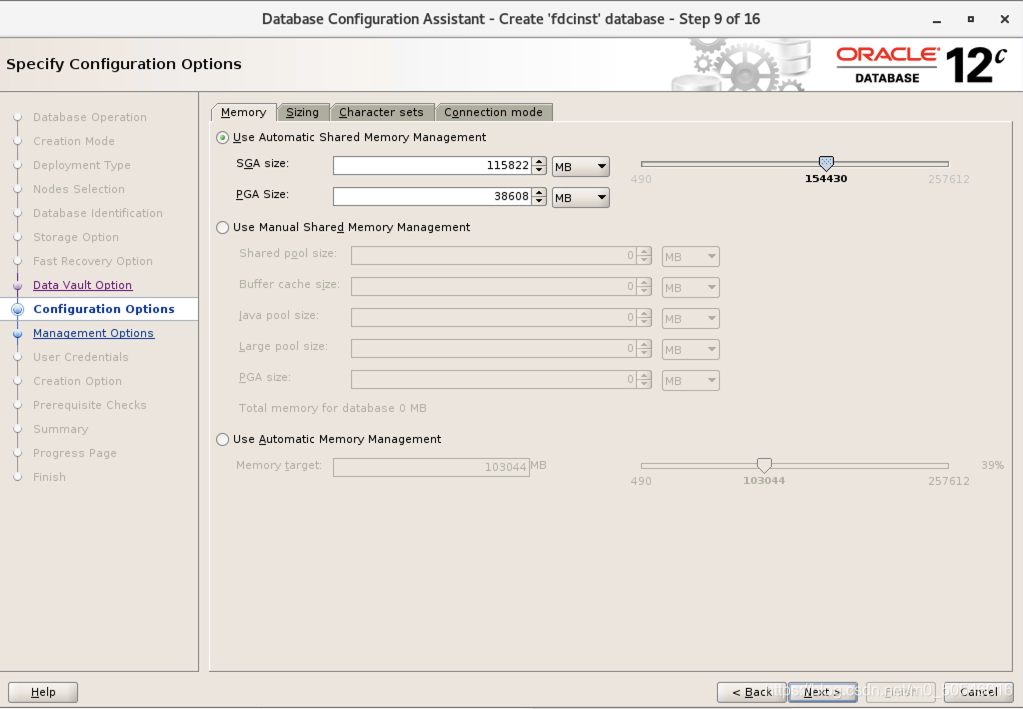Click the Summary step

[x=61, y=429]
